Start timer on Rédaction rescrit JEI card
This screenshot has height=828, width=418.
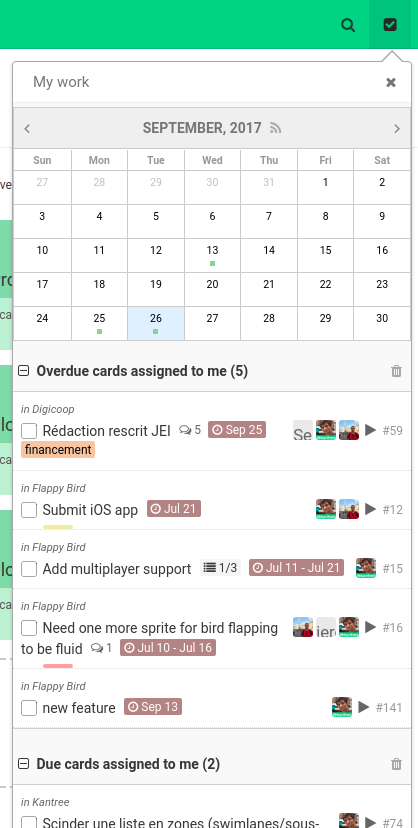tap(370, 430)
